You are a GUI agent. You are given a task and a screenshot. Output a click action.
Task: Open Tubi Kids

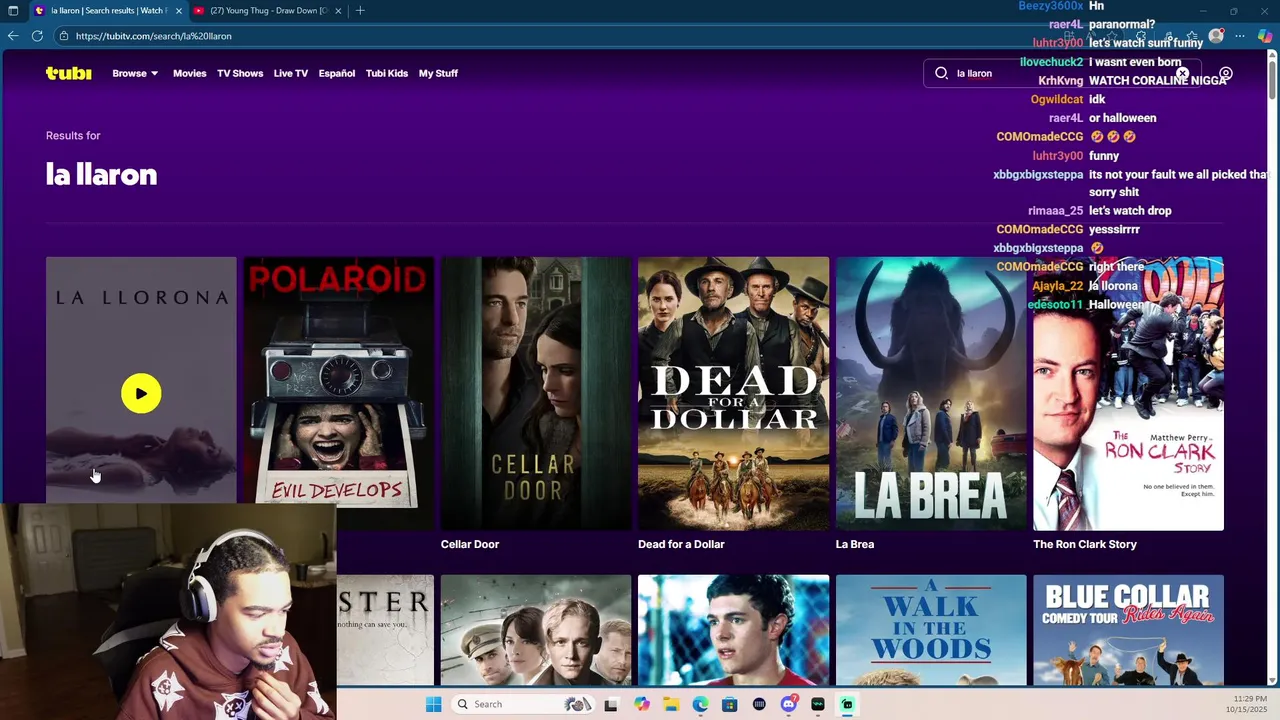387,73
